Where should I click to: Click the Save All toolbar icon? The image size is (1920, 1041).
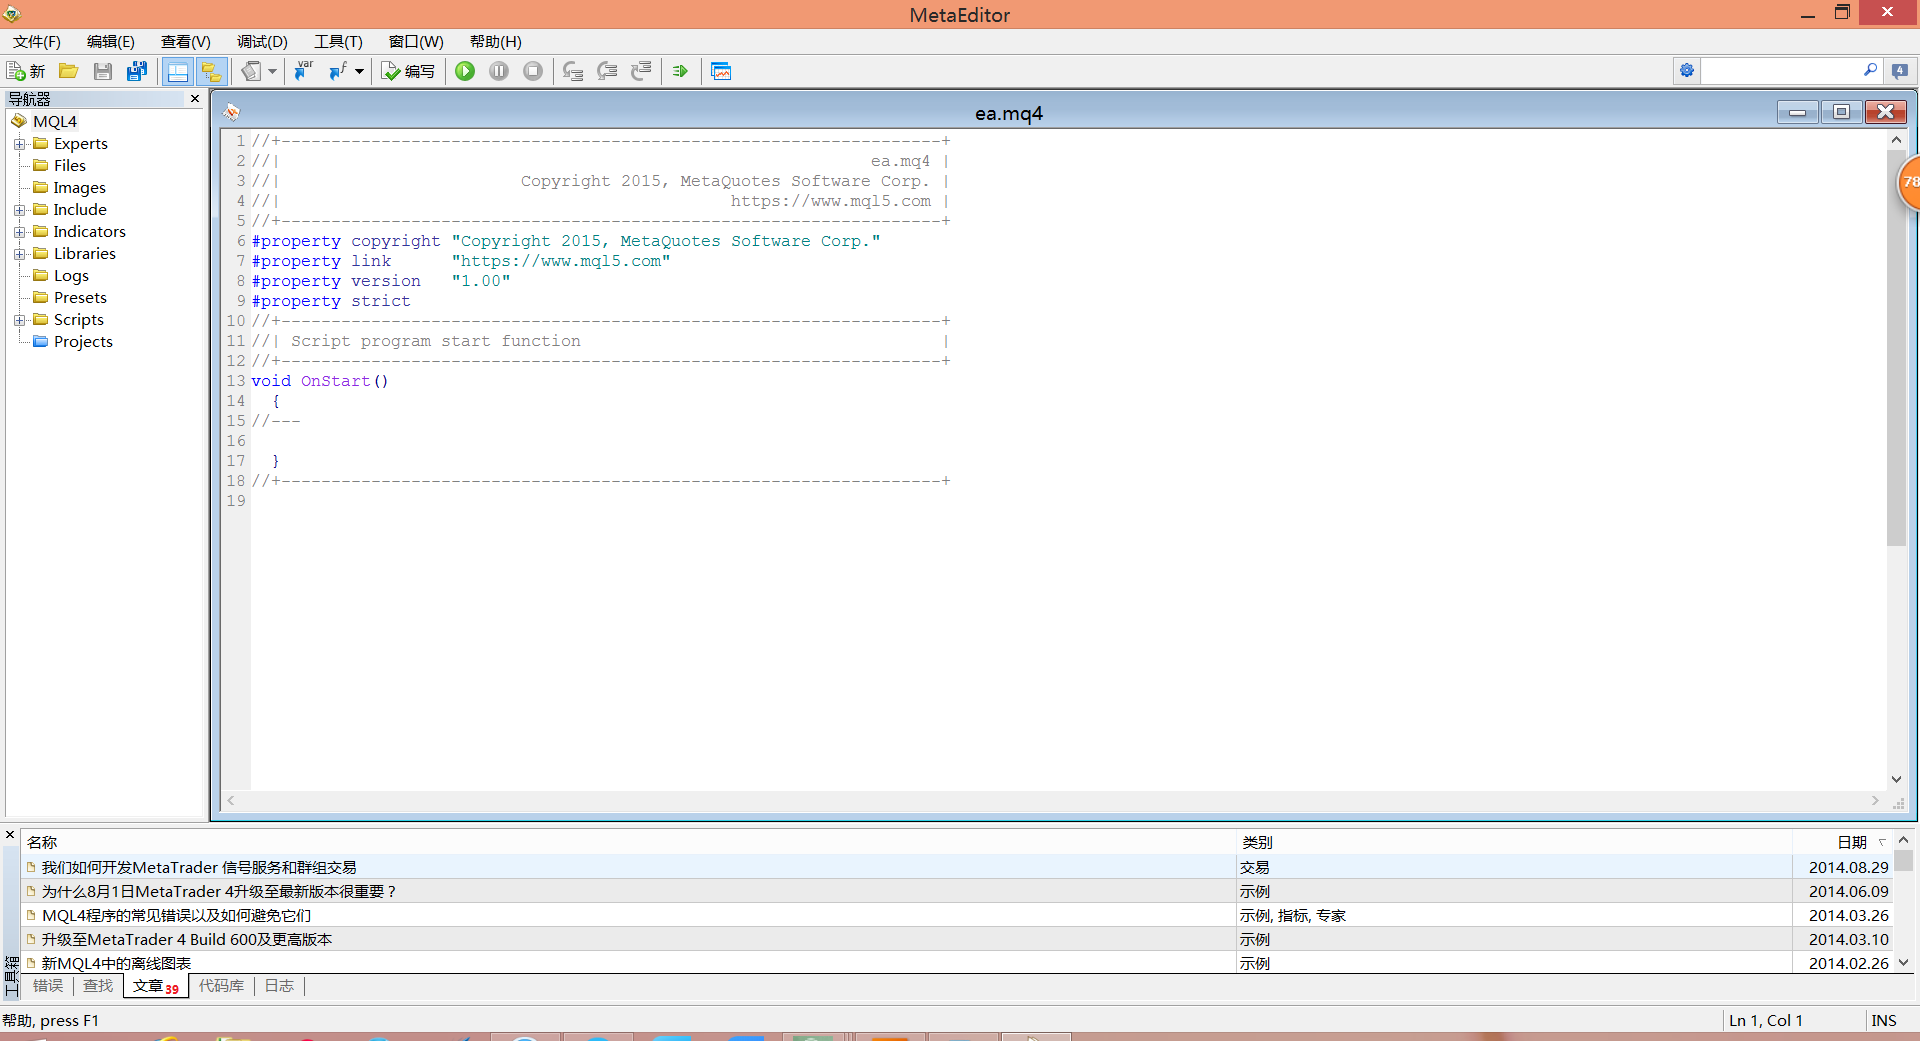[x=136, y=71]
